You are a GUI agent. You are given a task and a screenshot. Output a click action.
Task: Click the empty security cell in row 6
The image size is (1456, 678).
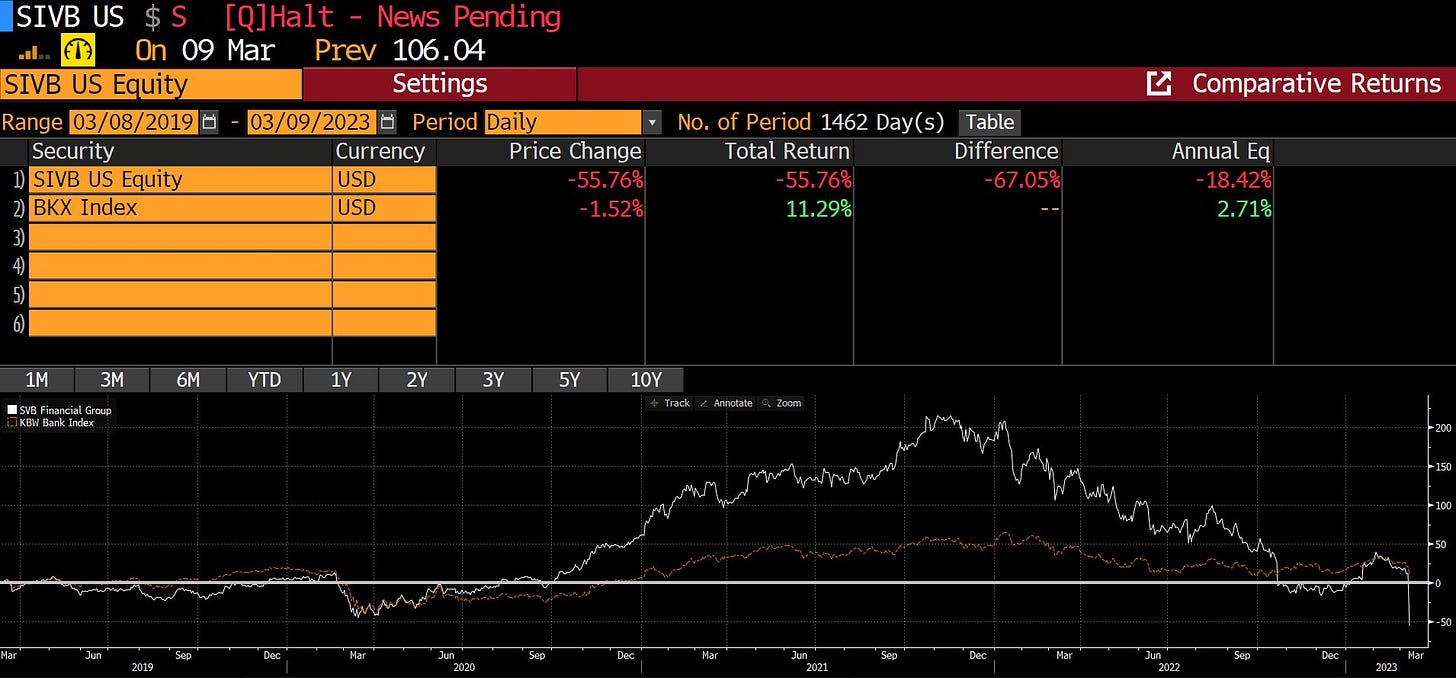point(181,323)
